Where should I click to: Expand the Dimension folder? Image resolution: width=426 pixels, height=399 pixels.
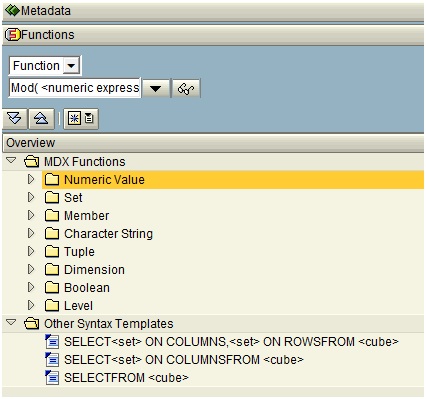click(31, 269)
